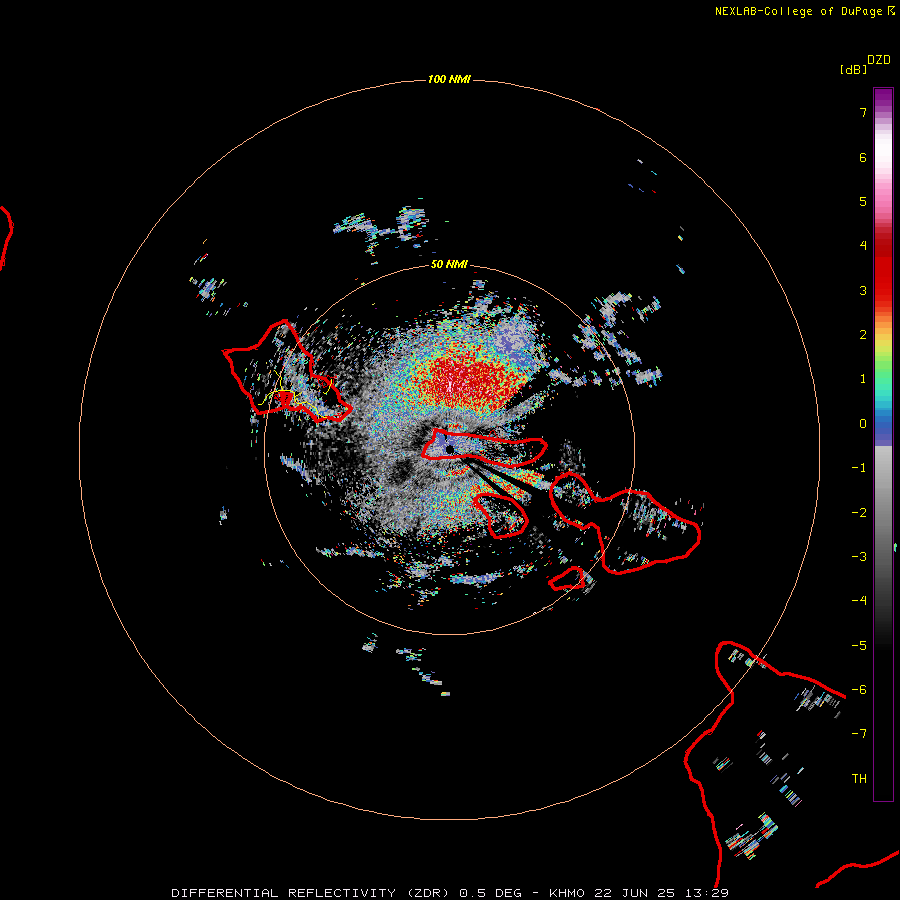Image resolution: width=900 pixels, height=900 pixels.
Task: Click the -4 dB legend tick label
Action: pos(859,601)
